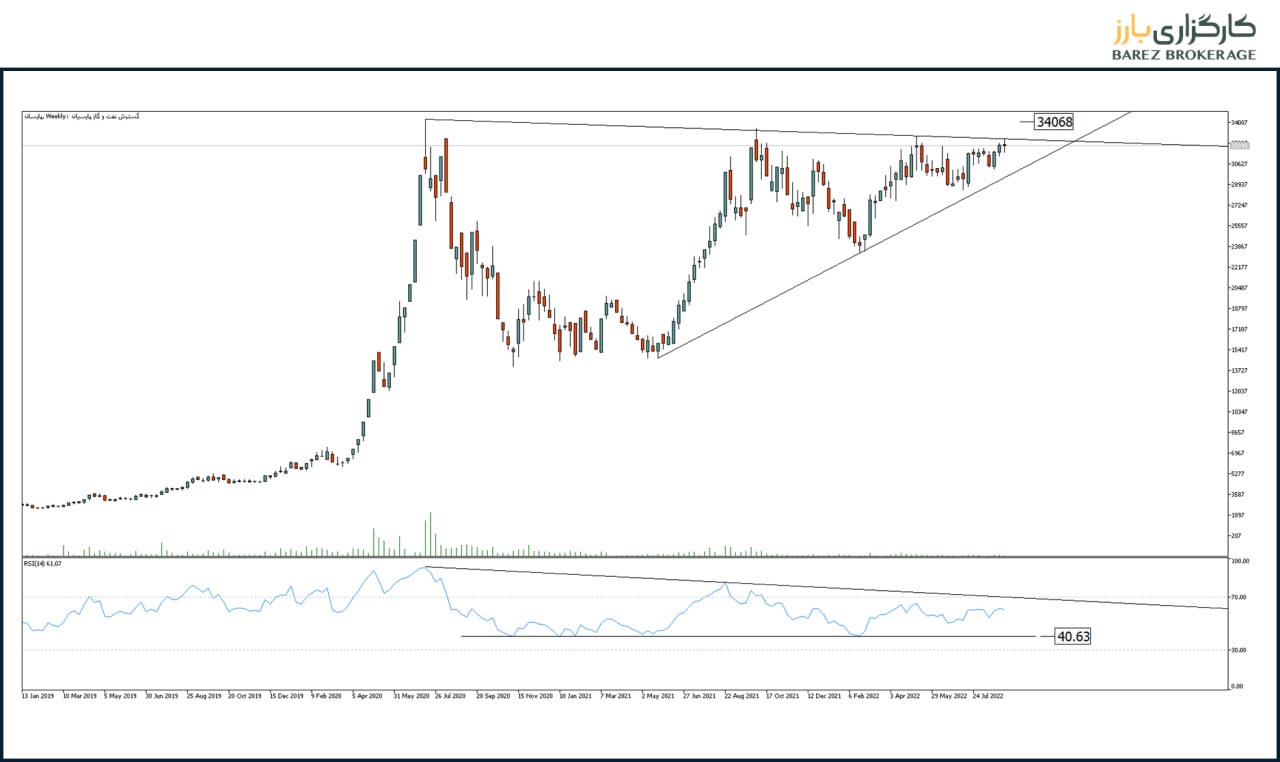Viewport: 1280px width, 762px height.
Task: Click the 22 Aug 2021 date label
Action: coord(742,694)
